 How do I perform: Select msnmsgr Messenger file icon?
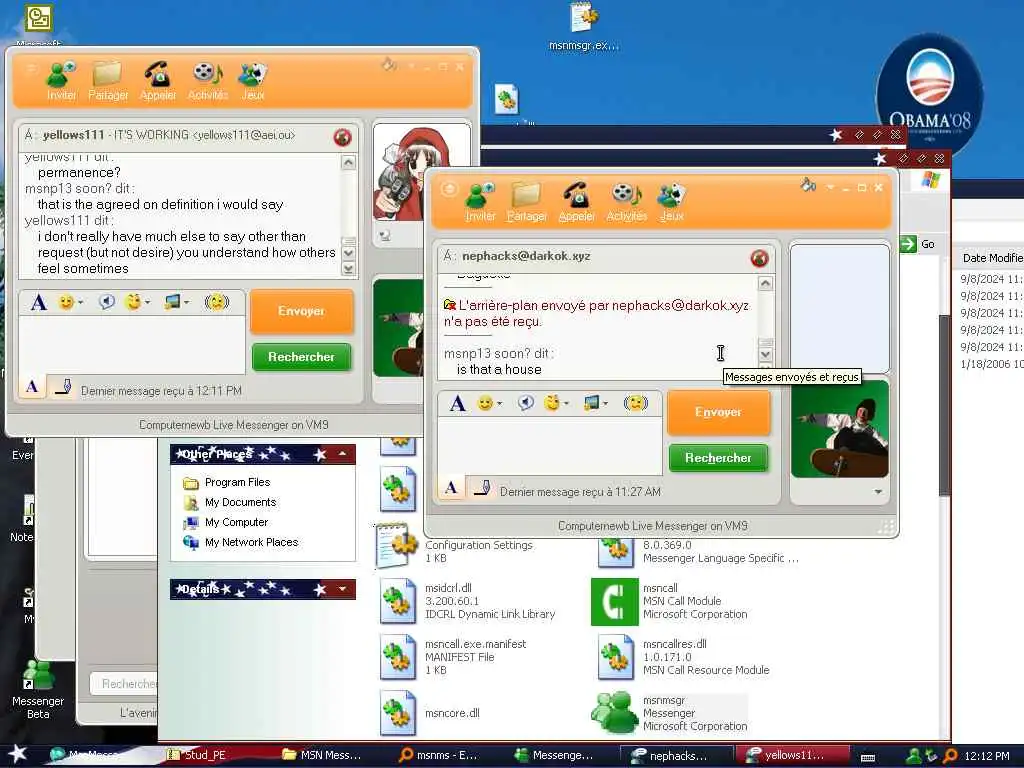point(615,712)
